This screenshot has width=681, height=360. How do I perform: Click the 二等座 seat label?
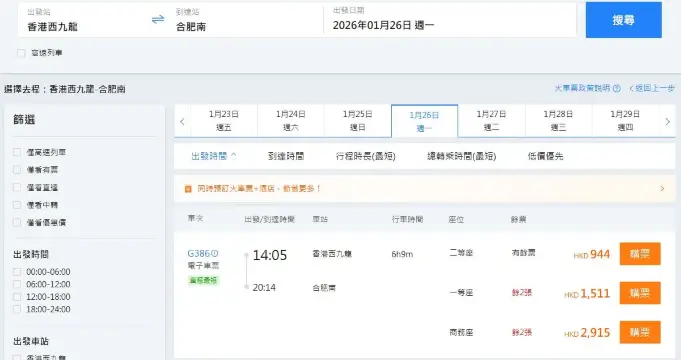click(461, 253)
